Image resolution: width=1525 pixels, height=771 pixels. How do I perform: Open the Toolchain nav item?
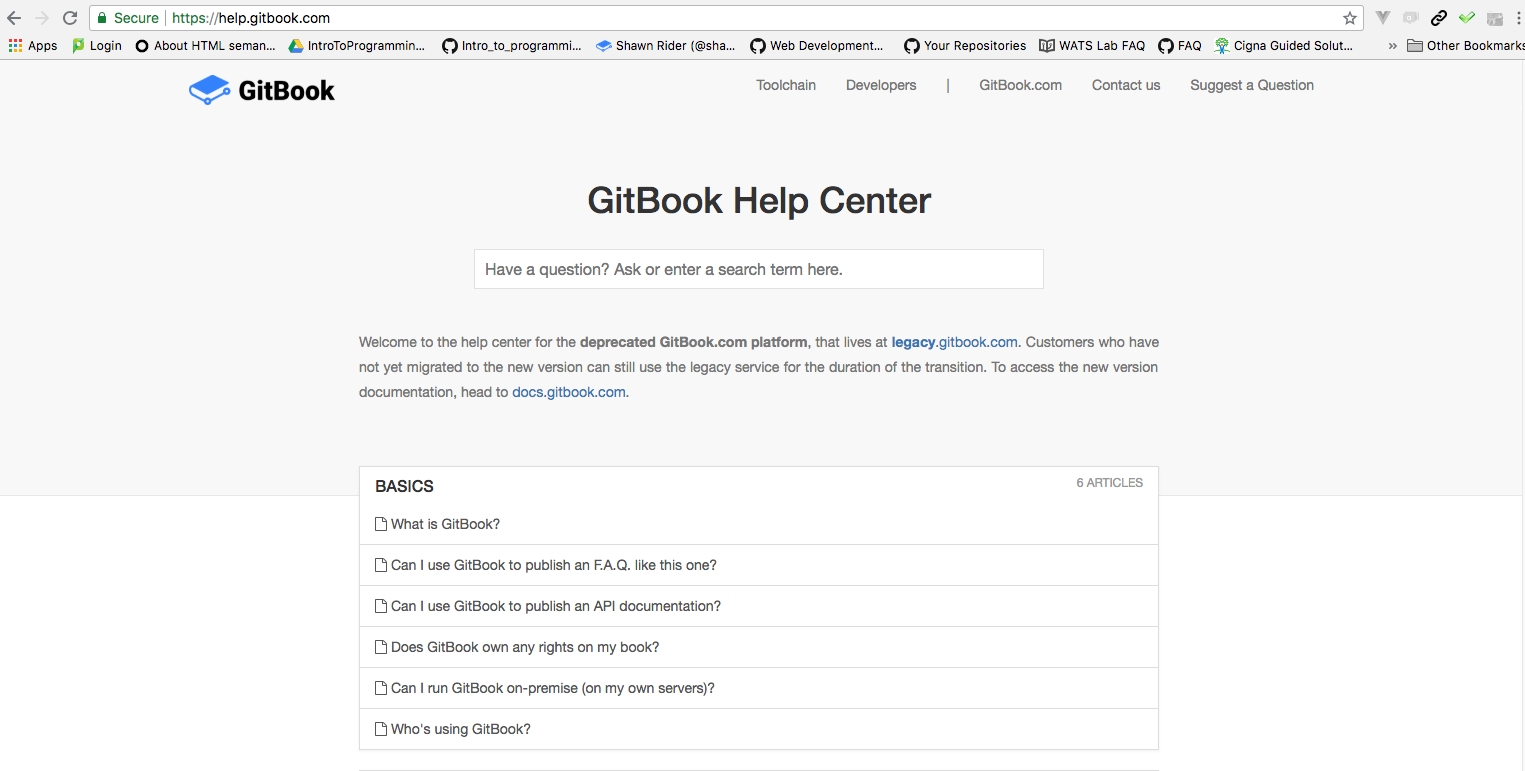[x=786, y=85]
